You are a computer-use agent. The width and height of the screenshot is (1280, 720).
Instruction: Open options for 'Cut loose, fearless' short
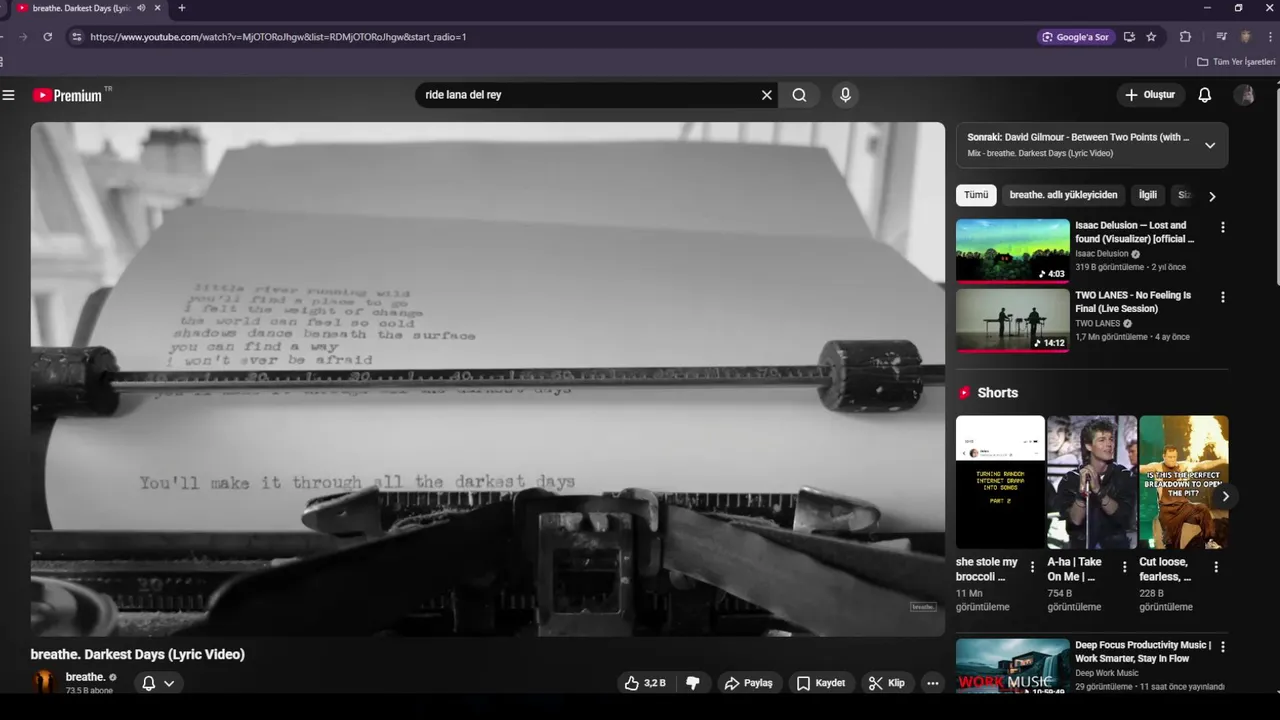point(1216,567)
